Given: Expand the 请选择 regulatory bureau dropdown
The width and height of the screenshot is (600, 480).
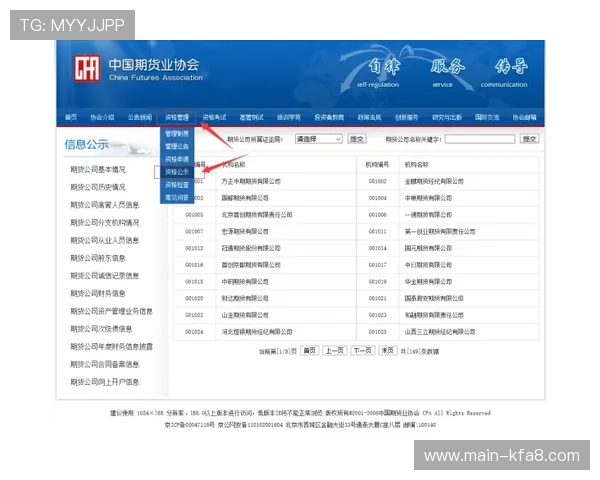Looking at the screenshot, I should [319, 139].
